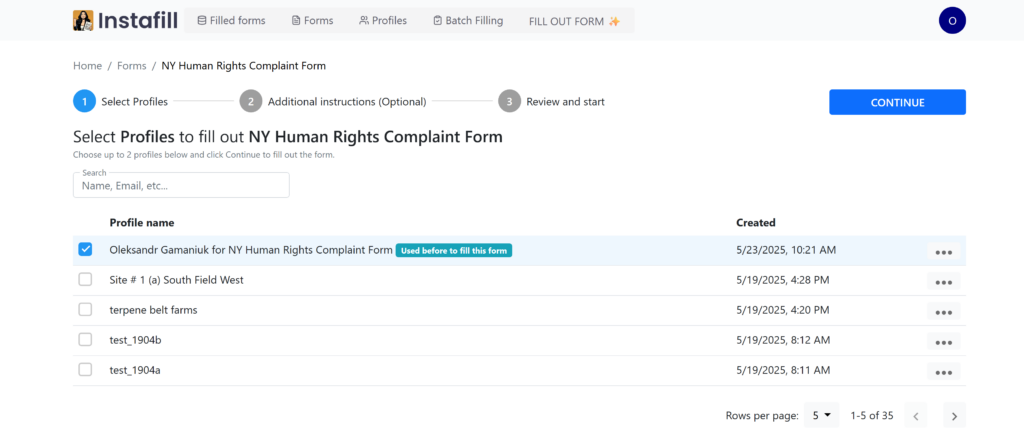Open Batch Filling tab
The image size is (1024, 442).
tap(468, 20)
